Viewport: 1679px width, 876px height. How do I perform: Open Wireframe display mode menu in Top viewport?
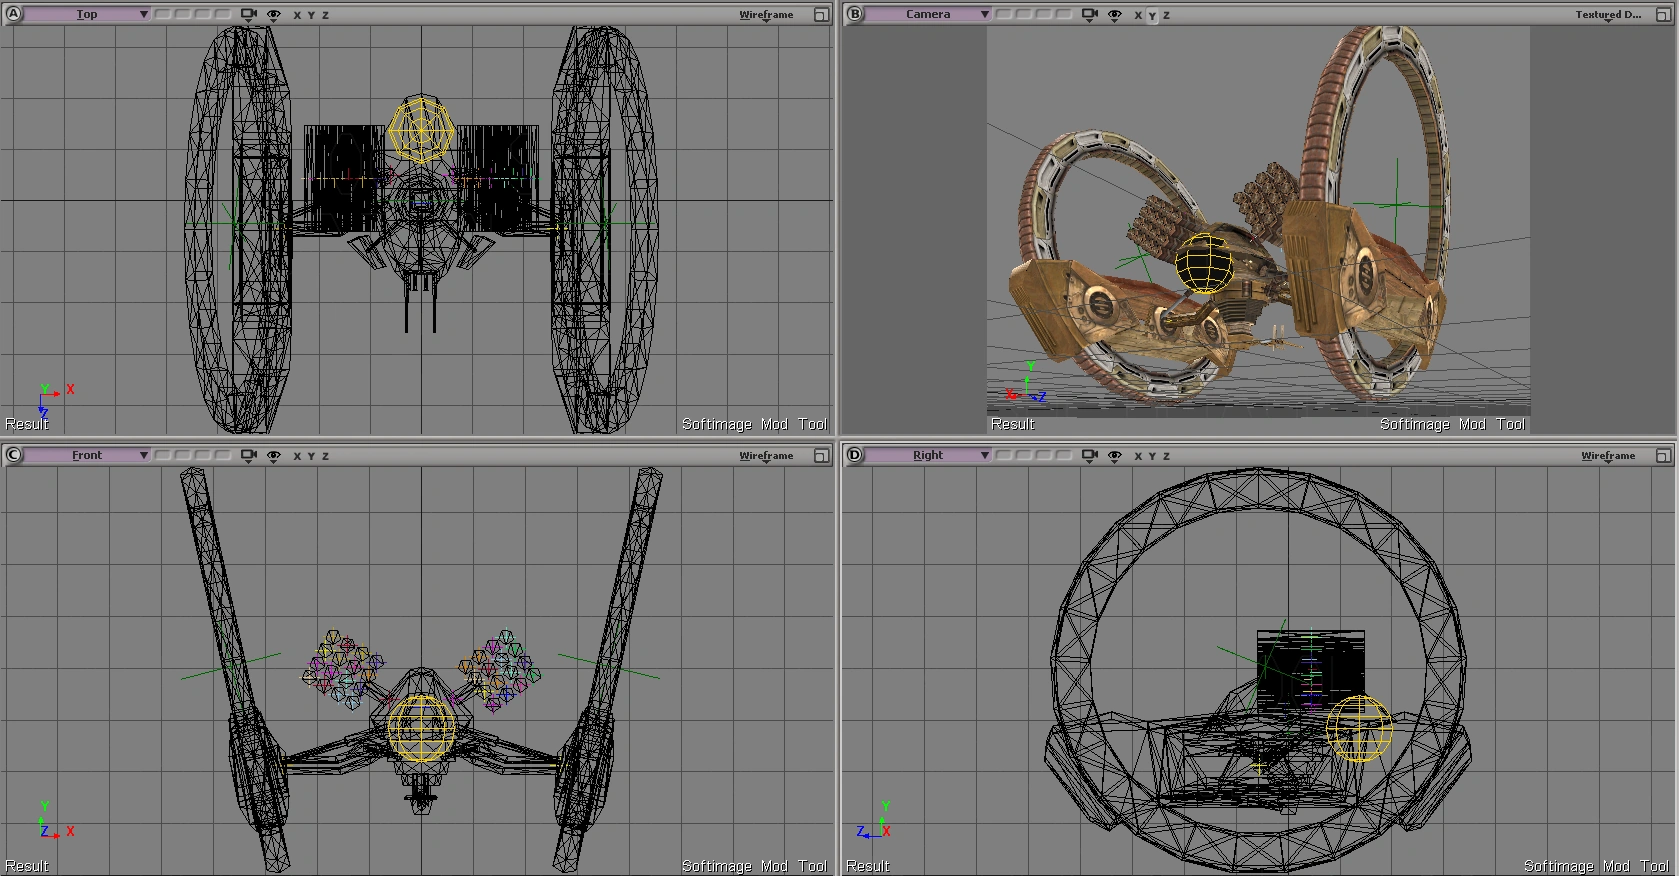766,15
